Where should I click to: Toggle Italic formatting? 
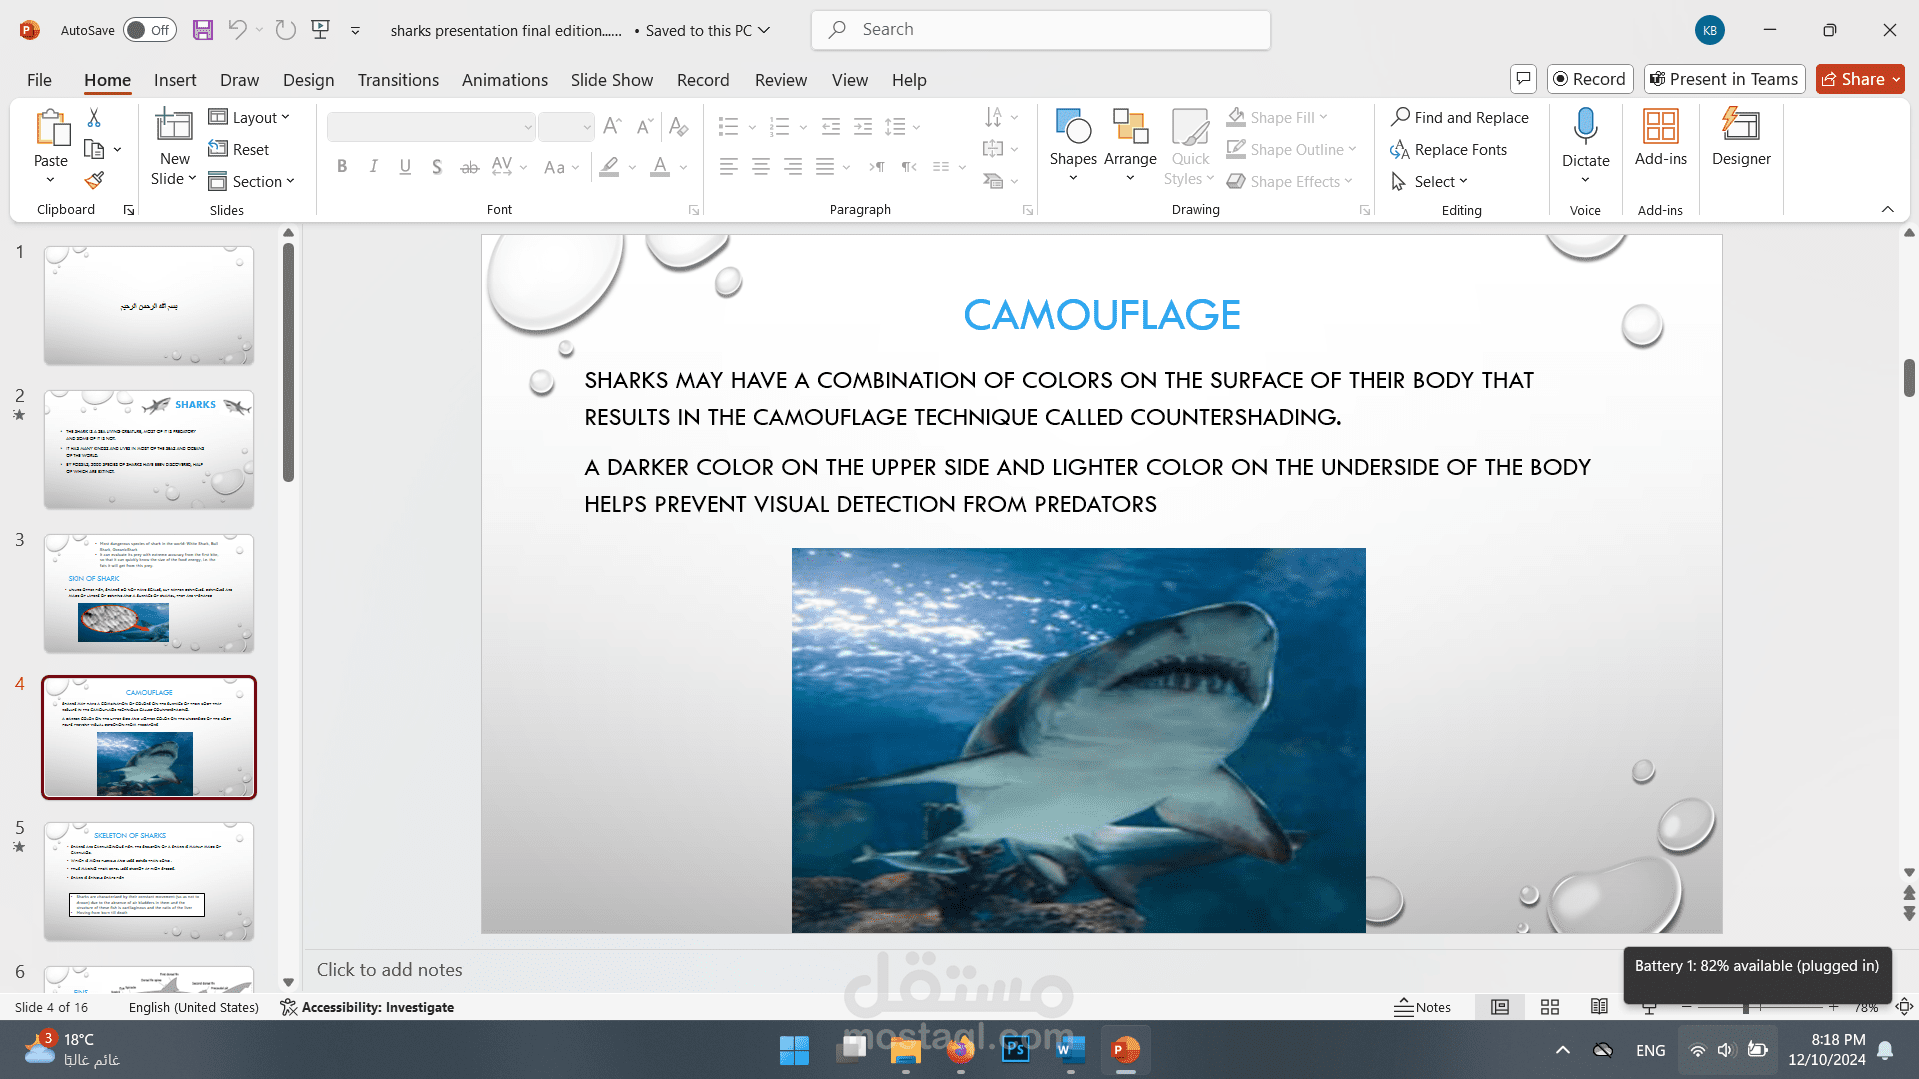373,167
